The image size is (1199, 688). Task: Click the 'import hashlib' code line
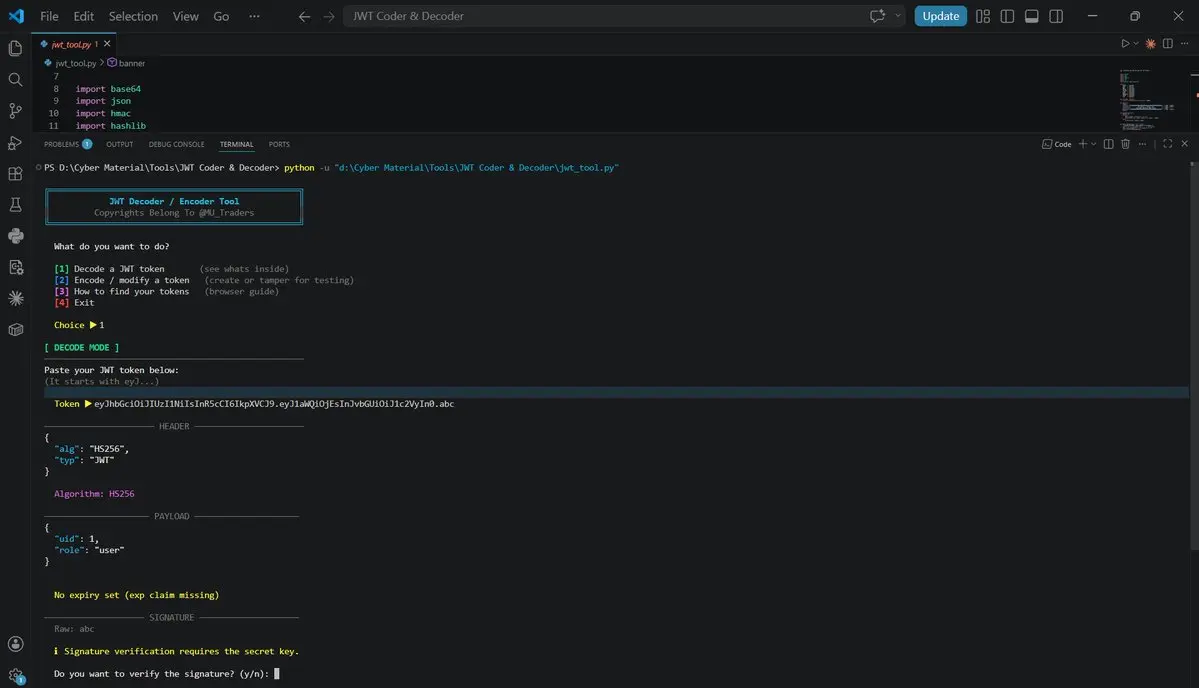pos(110,125)
